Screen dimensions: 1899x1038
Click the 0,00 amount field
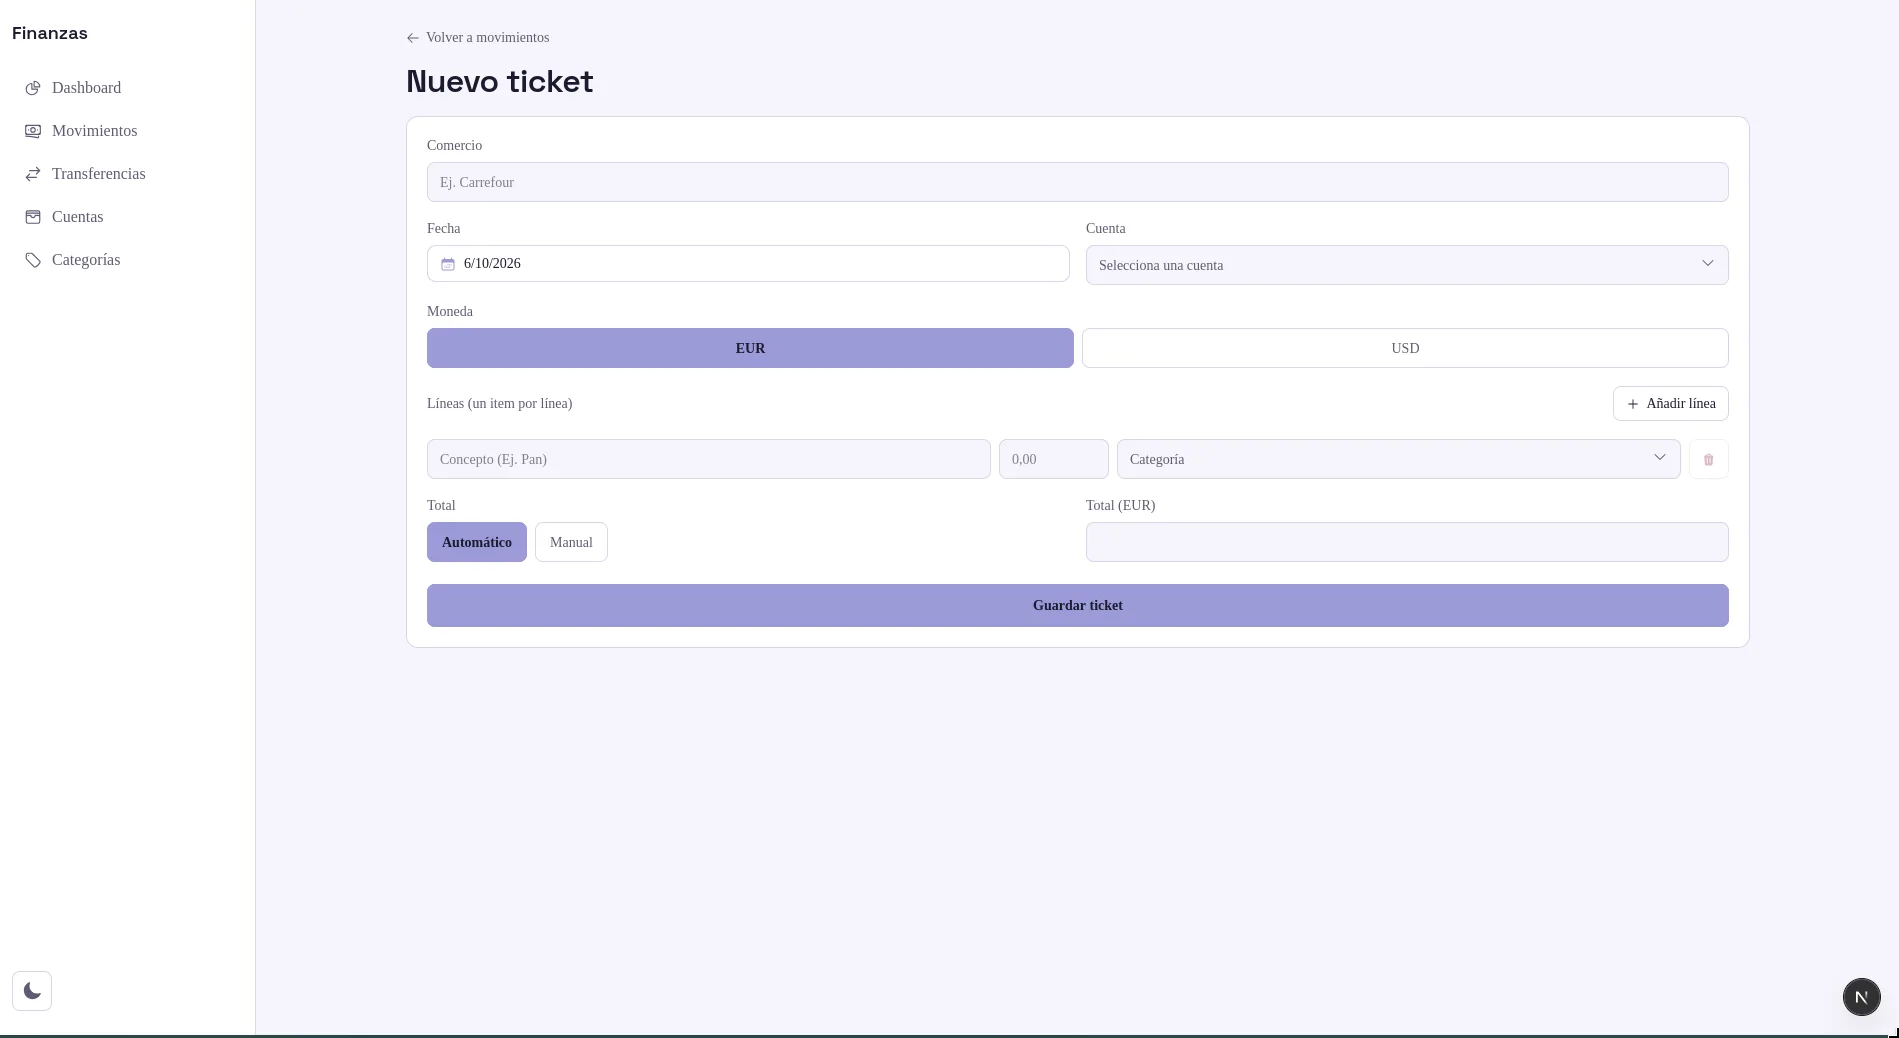coord(1054,459)
